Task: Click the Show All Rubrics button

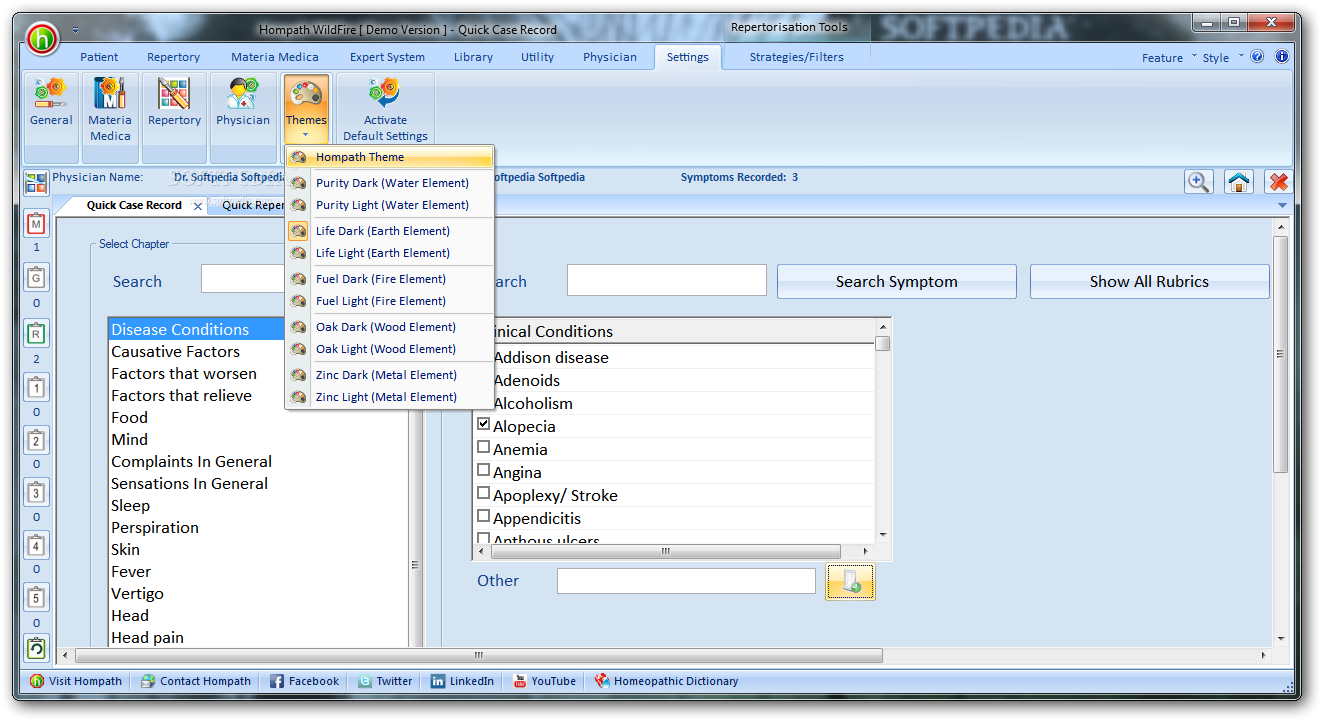Action: point(1149,282)
